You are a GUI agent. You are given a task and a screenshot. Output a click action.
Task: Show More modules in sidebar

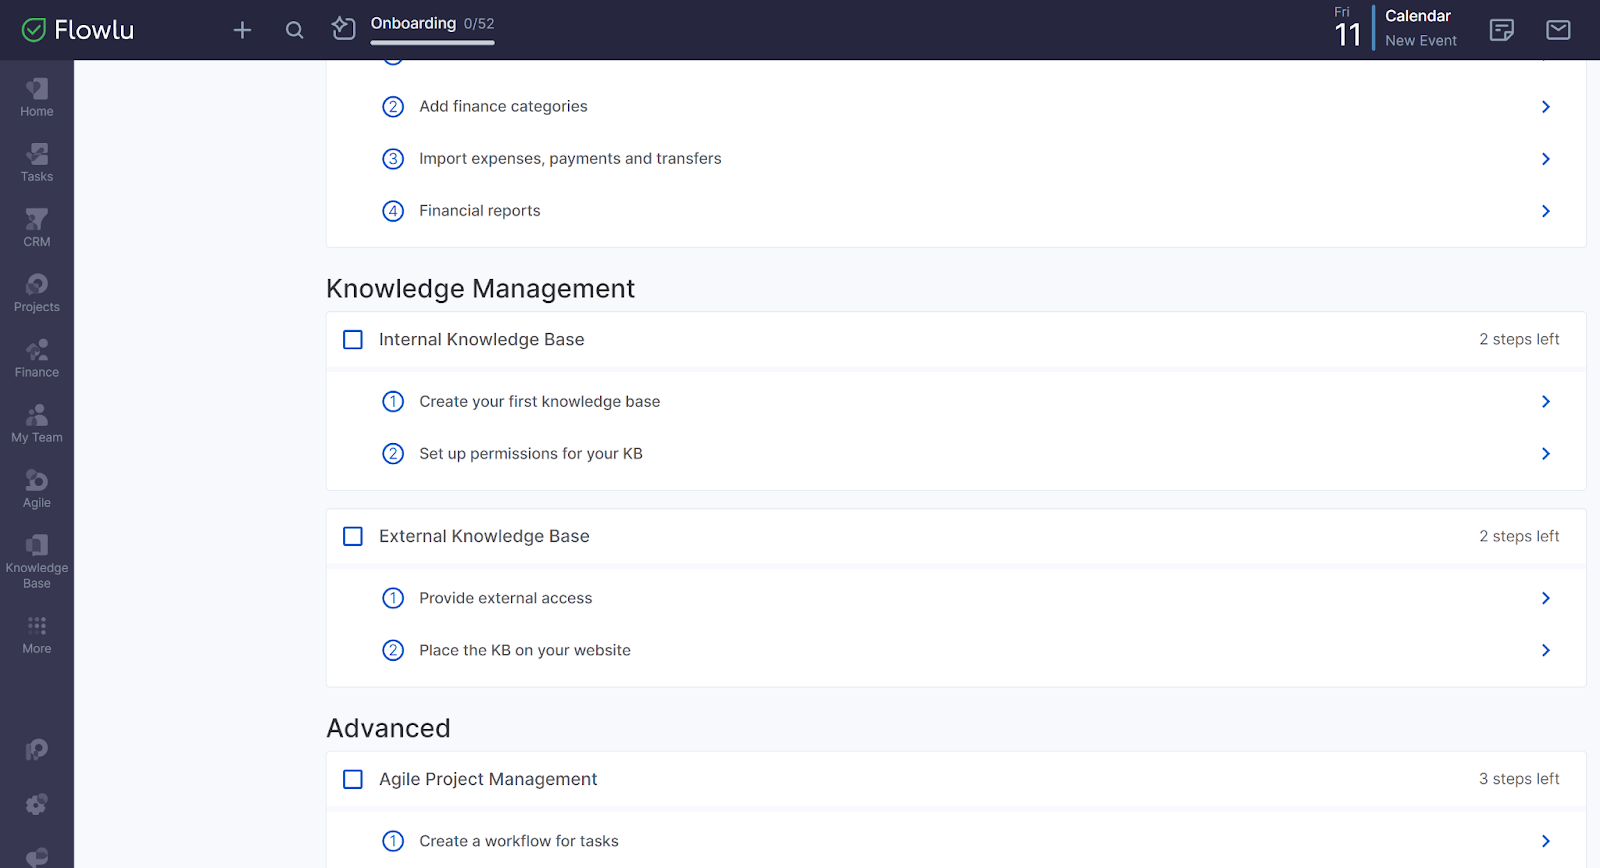tap(37, 634)
